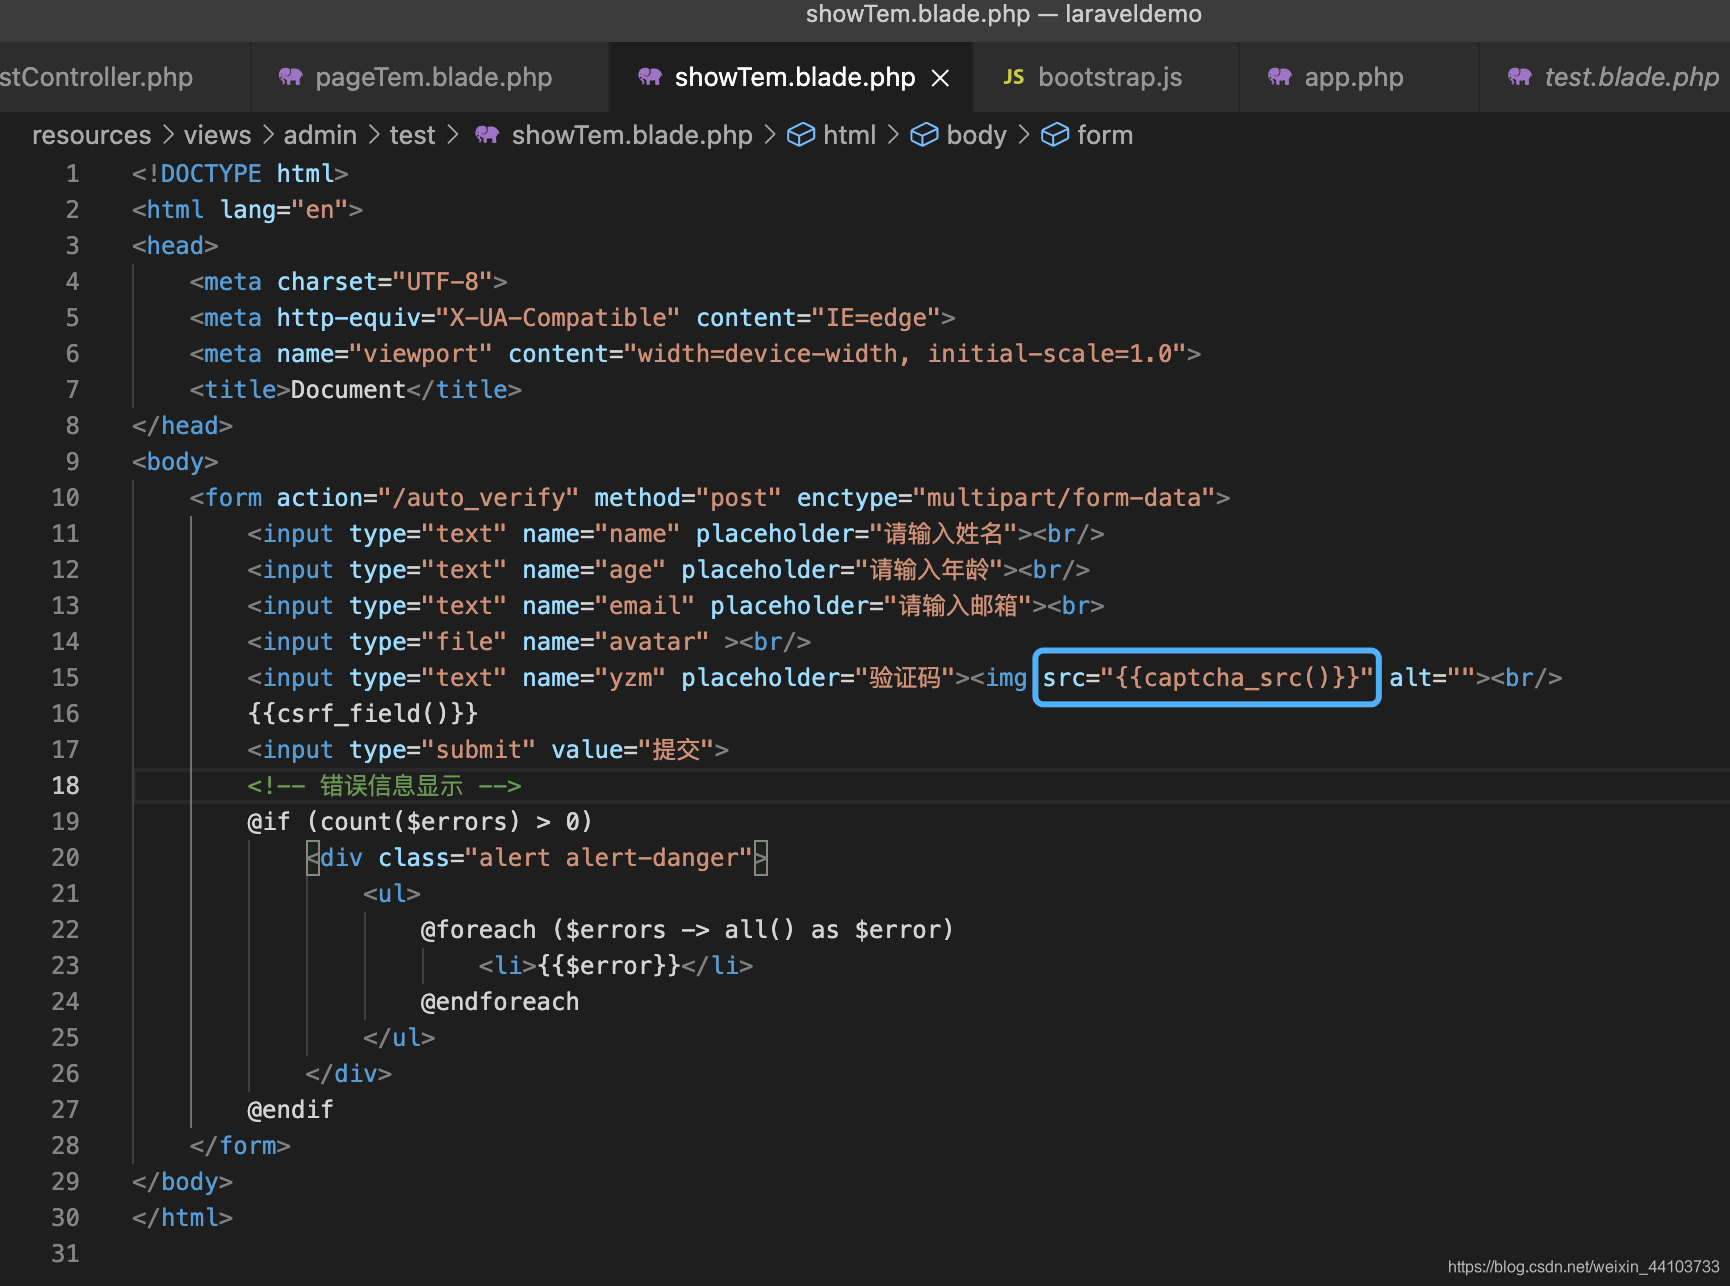1730x1286 pixels.
Task: Click the src="{{captcha_src()}}" attribute
Action: (x=1208, y=678)
